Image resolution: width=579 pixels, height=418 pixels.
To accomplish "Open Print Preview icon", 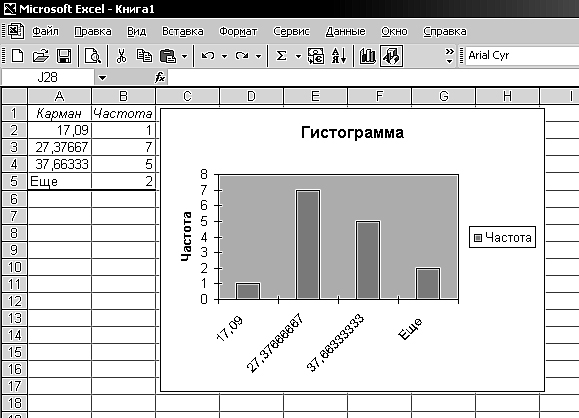I will [92, 56].
